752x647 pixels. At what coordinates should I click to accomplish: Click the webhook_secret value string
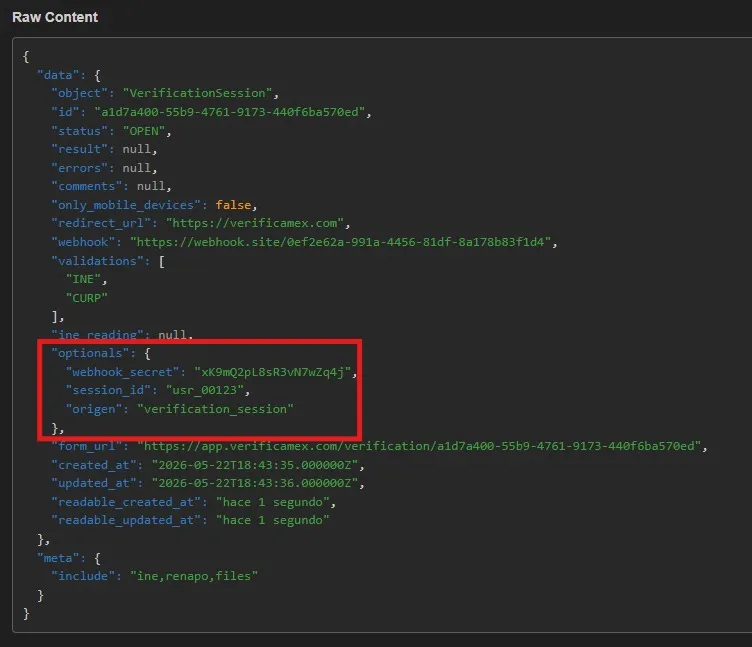pos(272,372)
